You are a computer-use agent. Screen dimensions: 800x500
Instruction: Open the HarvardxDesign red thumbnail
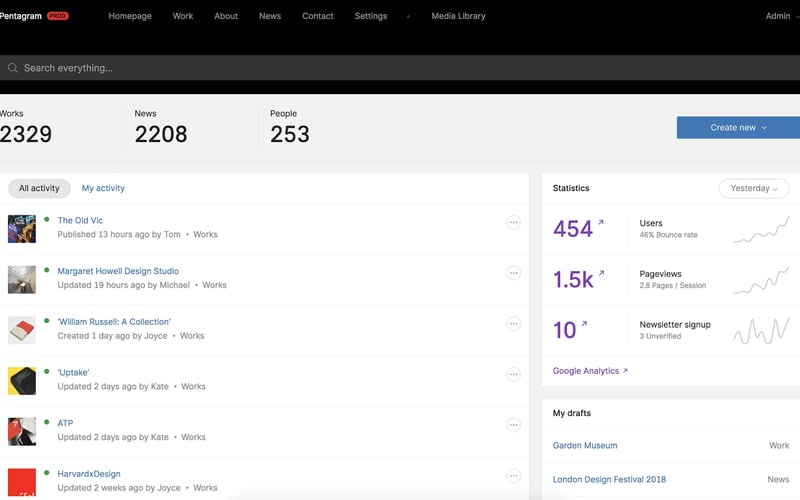[22, 482]
